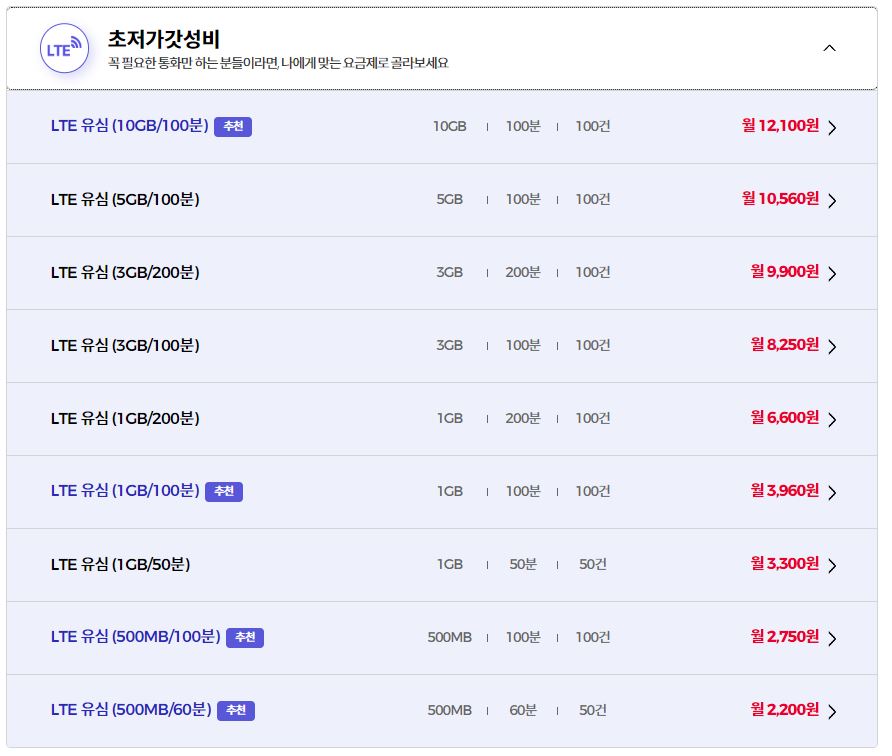Open LTE 유심 (10GB/100분) plan link

point(130,126)
